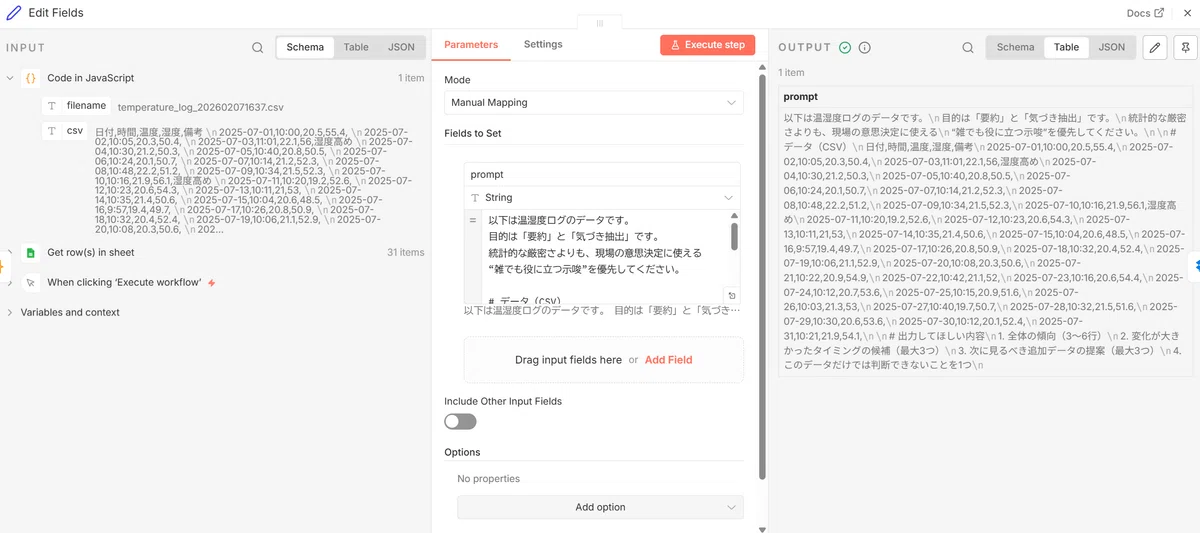
Task: Click the panel drag handle above Parameters
Action: [x=600, y=22]
